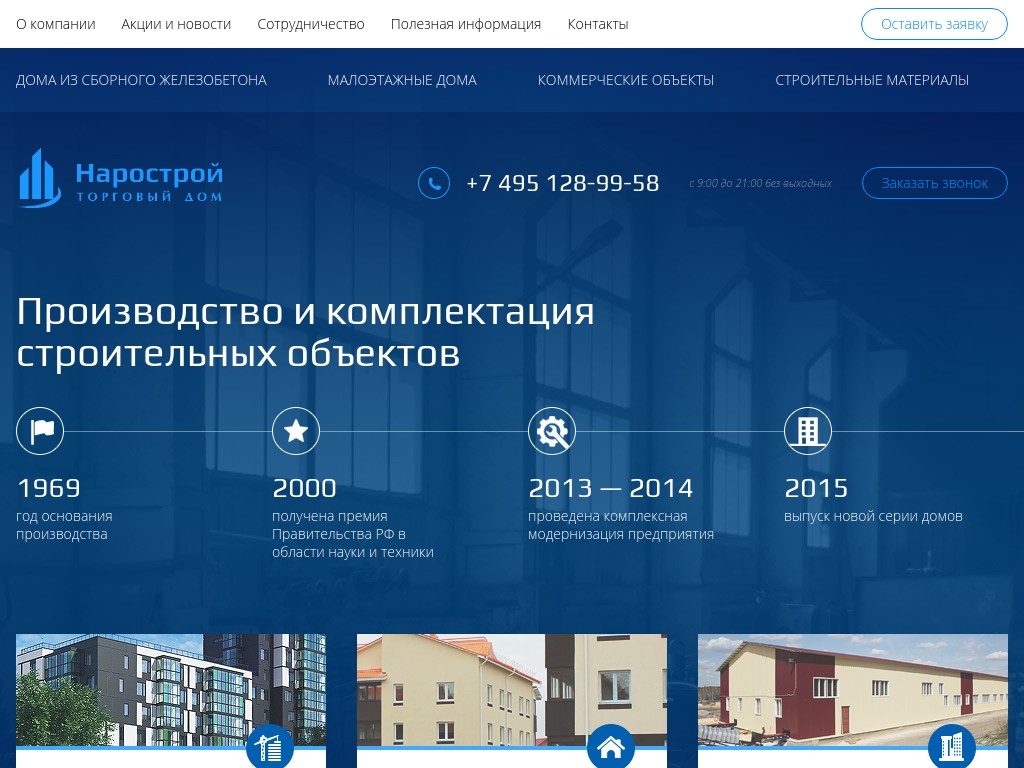Click office building badge on warehouse card
The image size is (1024, 768).
pos(952,746)
